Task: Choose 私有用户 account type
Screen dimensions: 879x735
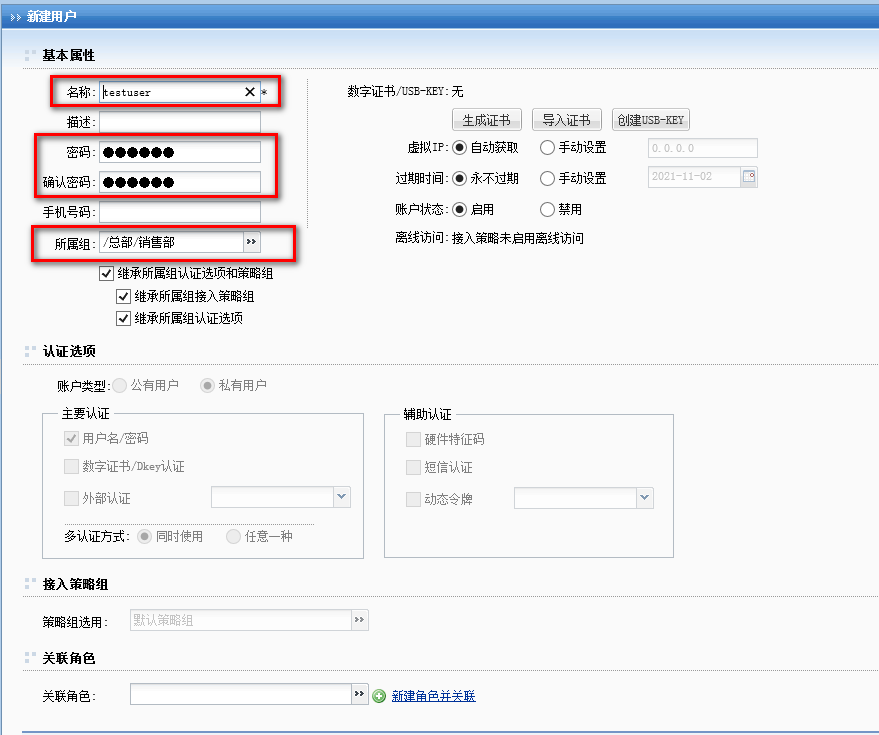Action: [207, 385]
